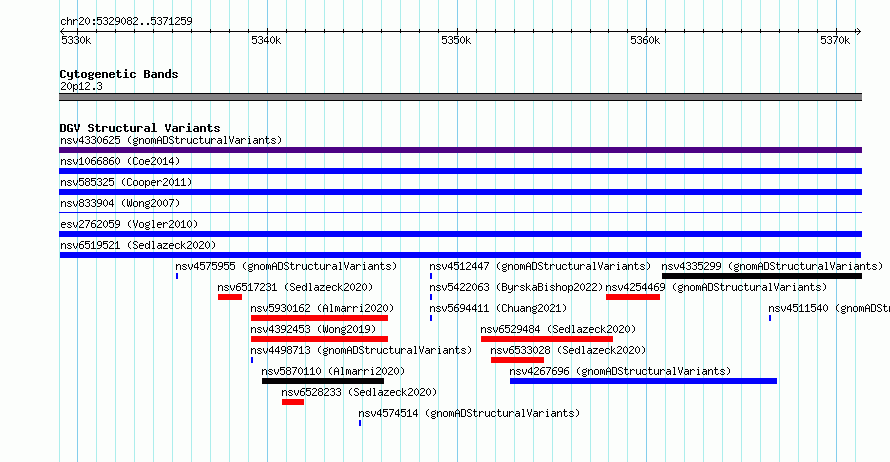Select the nsv4511540 variant label
The image size is (890, 462).
click(829, 308)
